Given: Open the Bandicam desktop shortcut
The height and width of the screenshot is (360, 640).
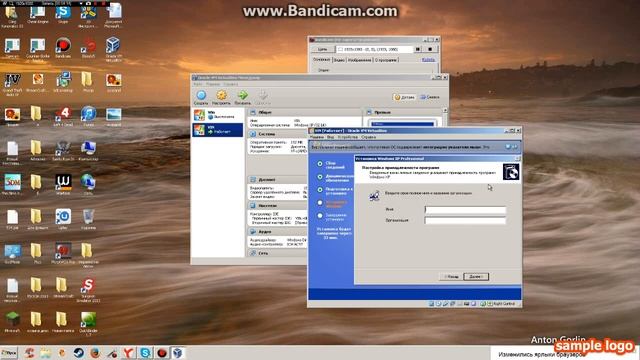Looking at the screenshot, I should (x=63, y=47).
